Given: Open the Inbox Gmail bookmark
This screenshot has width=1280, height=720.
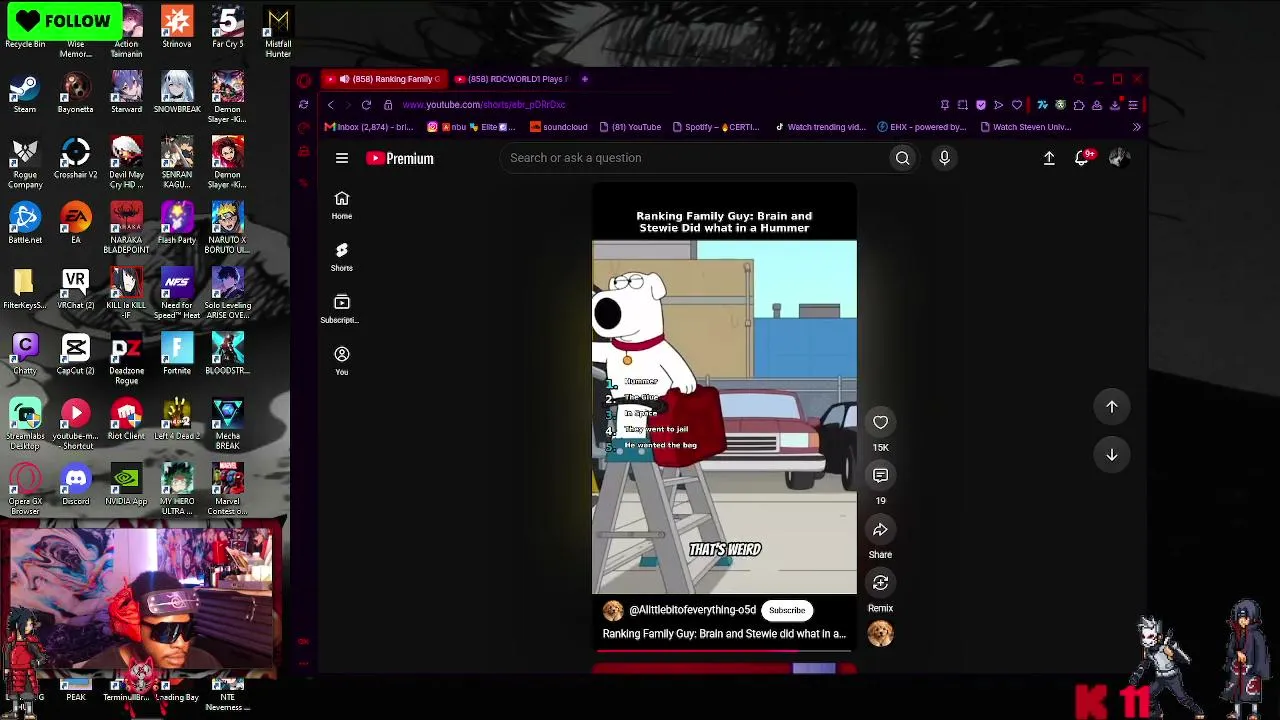Looking at the screenshot, I should point(369,127).
